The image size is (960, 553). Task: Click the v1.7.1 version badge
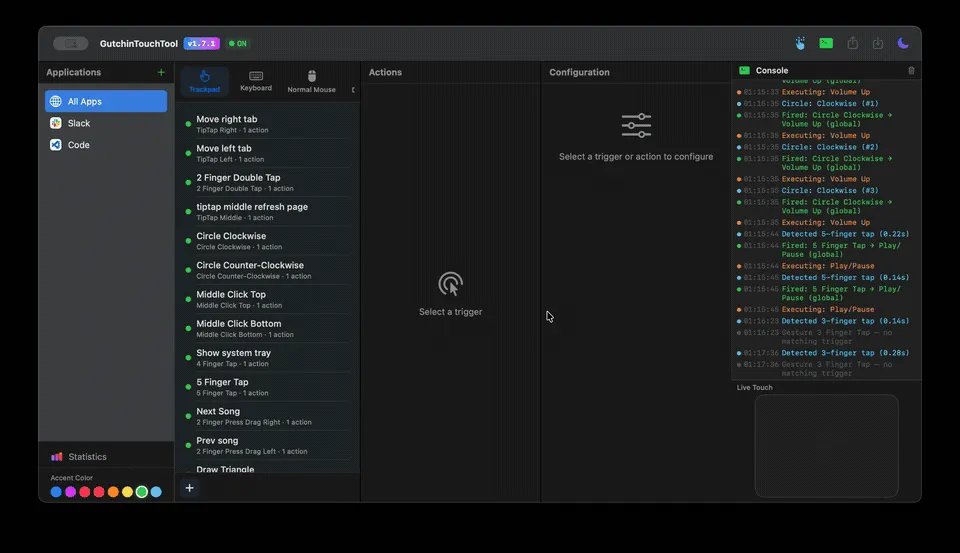pos(201,43)
